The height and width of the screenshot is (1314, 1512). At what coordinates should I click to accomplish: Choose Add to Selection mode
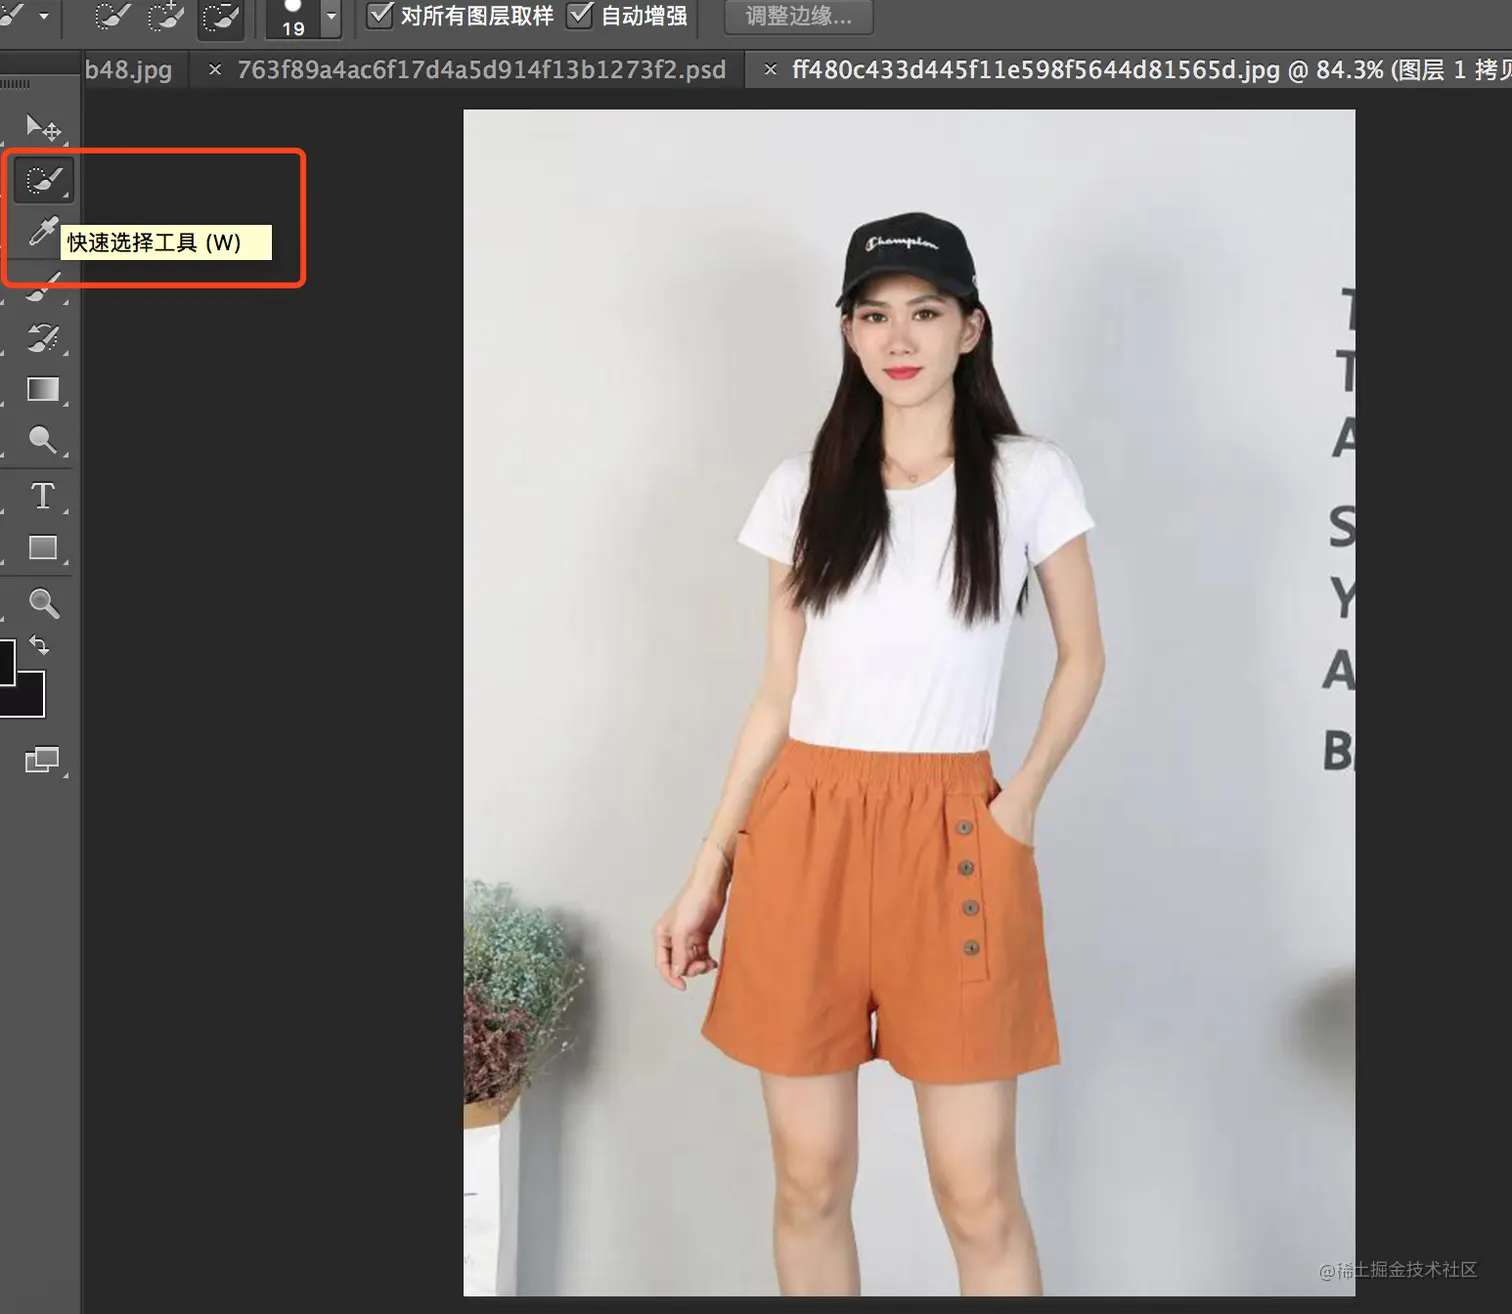point(166,17)
